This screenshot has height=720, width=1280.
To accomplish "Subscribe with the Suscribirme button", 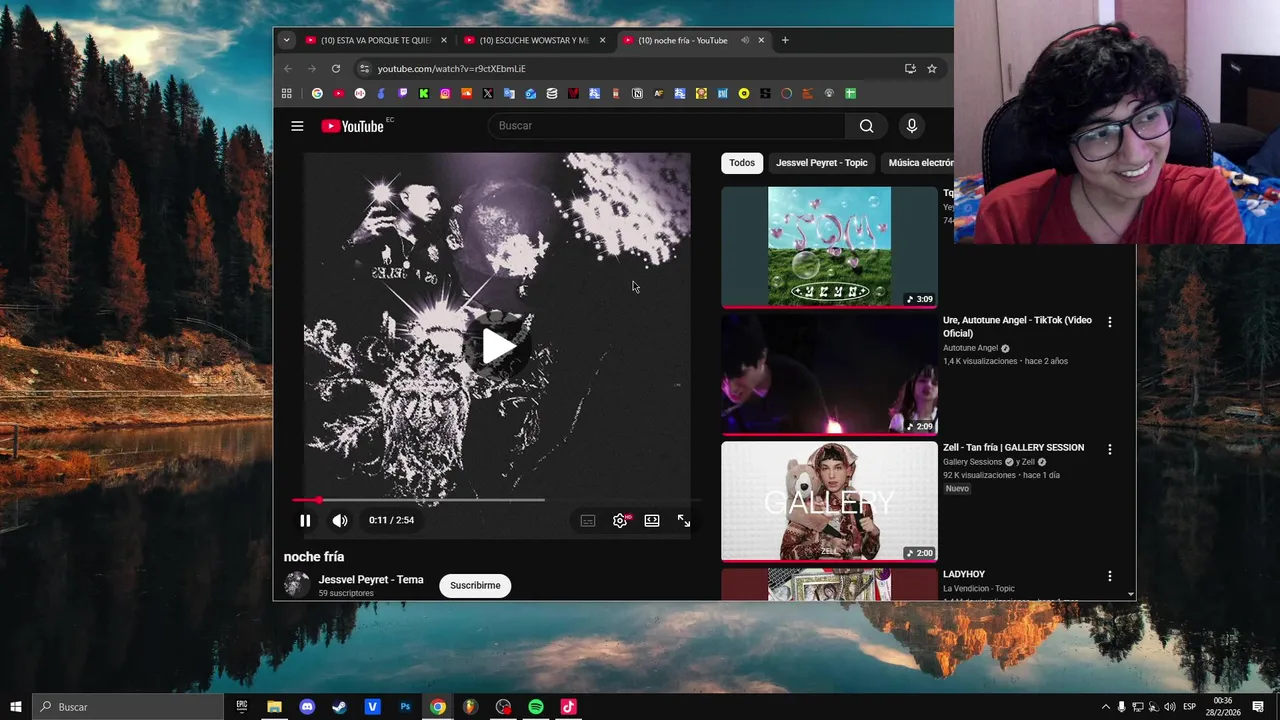I will pos(475,586).
